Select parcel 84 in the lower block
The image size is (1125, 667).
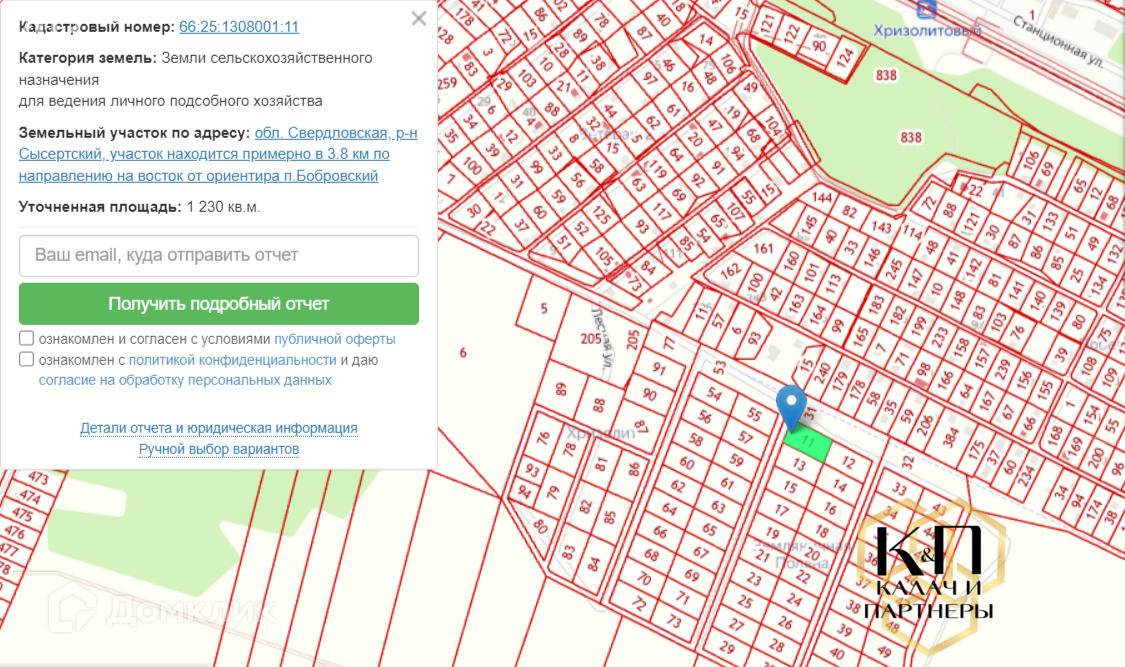(593, 564)
